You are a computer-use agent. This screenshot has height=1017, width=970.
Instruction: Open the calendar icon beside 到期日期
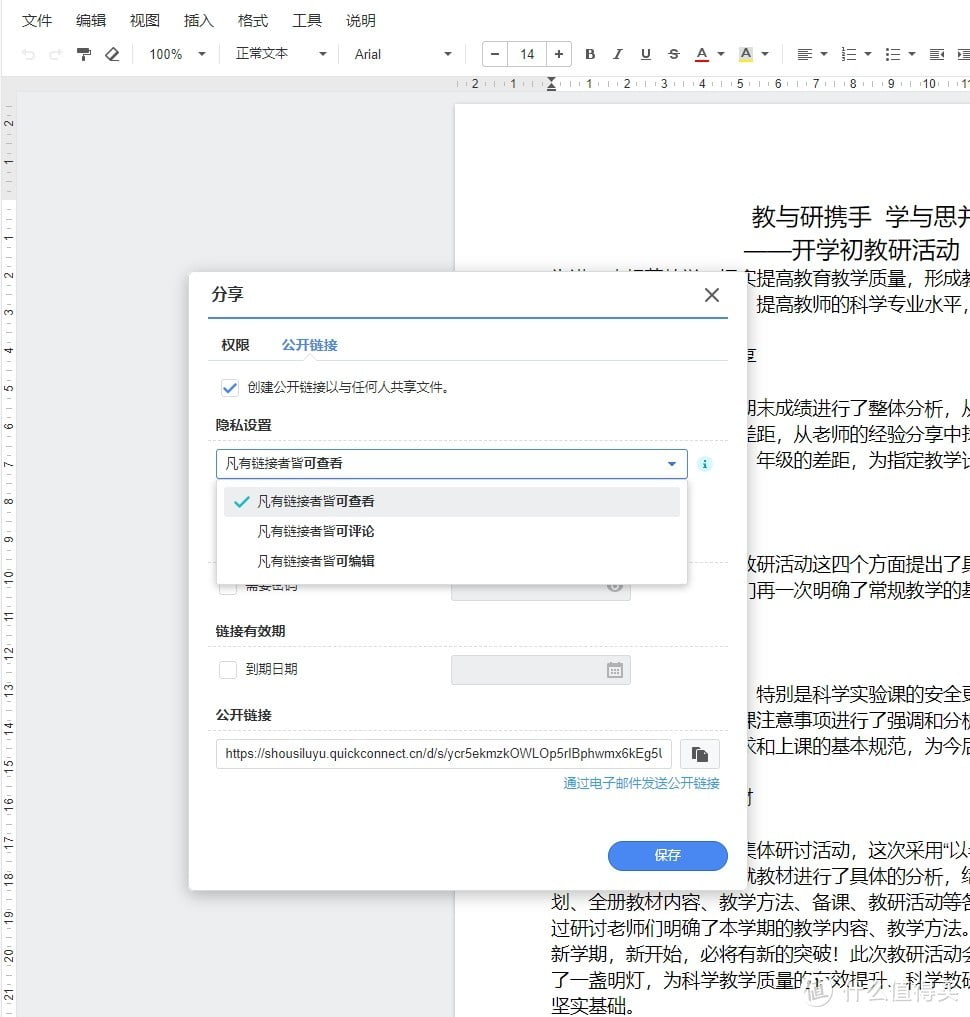pos(616,670)
